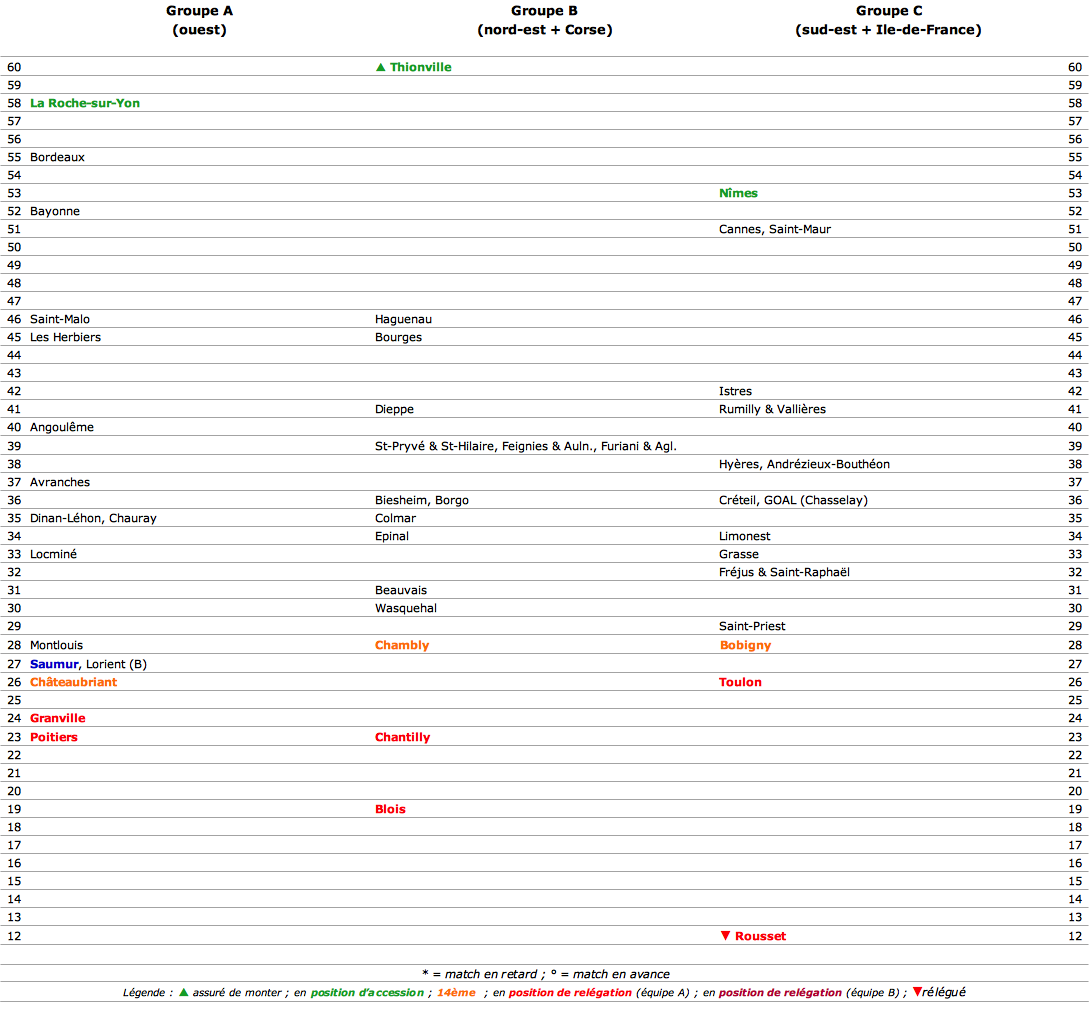The image size is (1091, 1023).
Task: Select the Groupe C (sud-est + Ile-de-France) header
Action: click(x=889, y=20)
